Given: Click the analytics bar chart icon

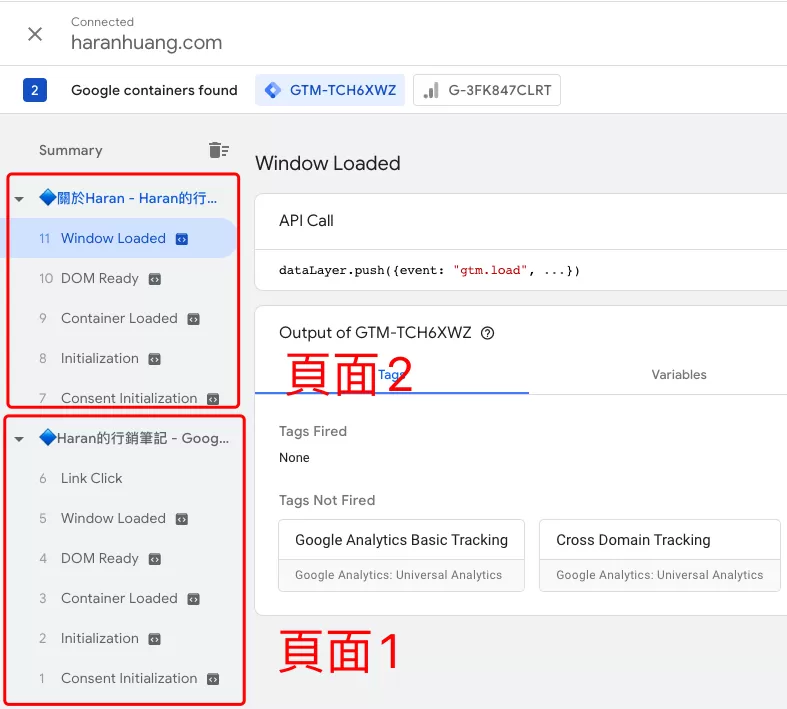Looking at the screenshot, I should (x=431, y=90).
